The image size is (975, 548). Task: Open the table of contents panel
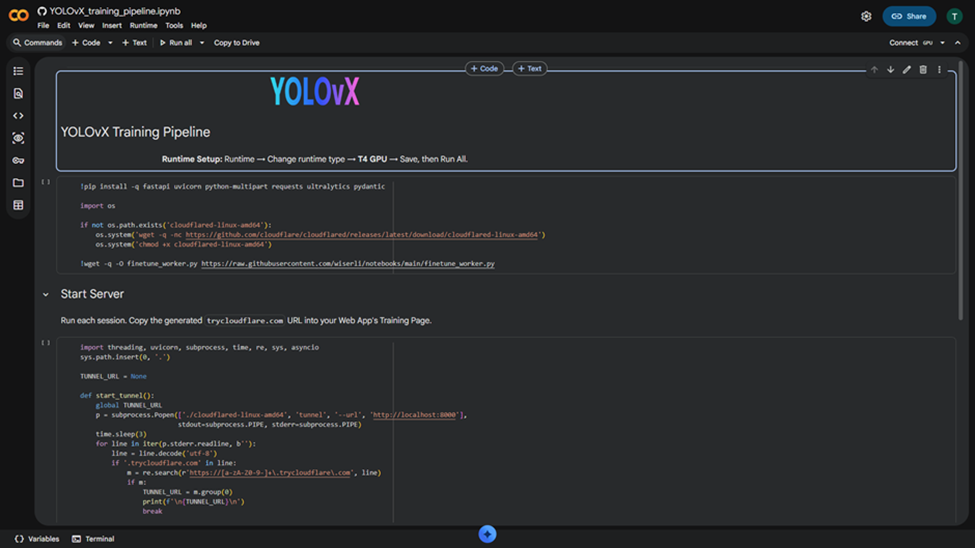(x=18, y=71)
